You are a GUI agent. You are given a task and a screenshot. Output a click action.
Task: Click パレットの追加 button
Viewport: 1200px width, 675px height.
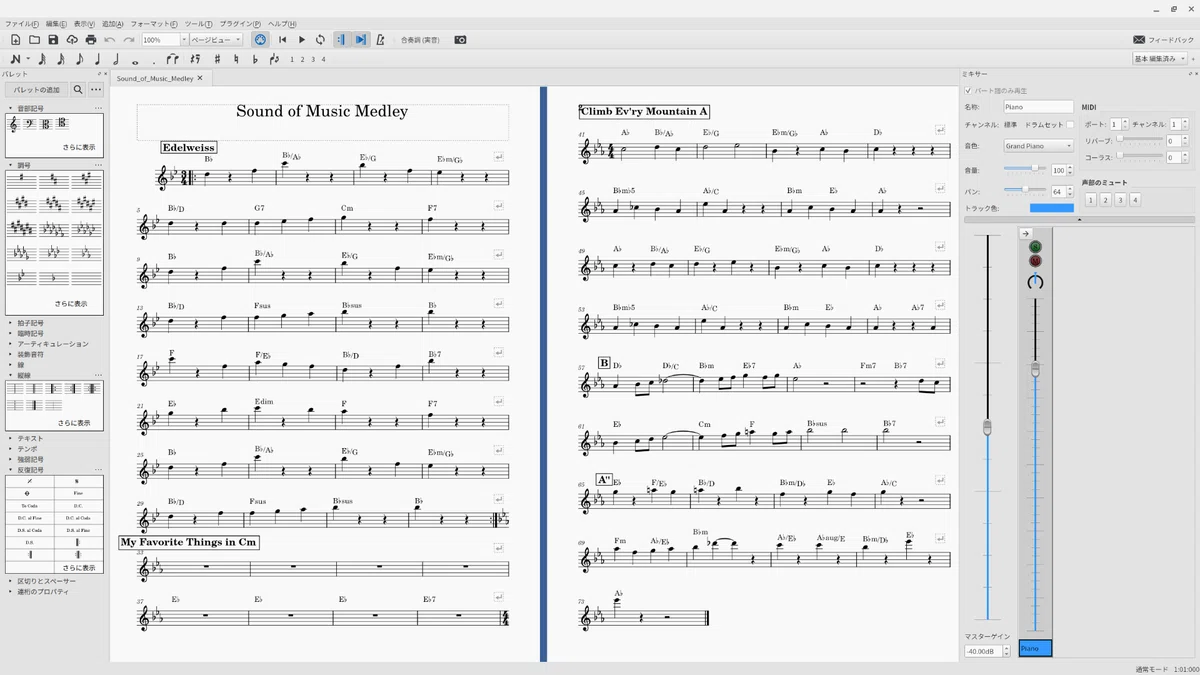click(36, 90)
